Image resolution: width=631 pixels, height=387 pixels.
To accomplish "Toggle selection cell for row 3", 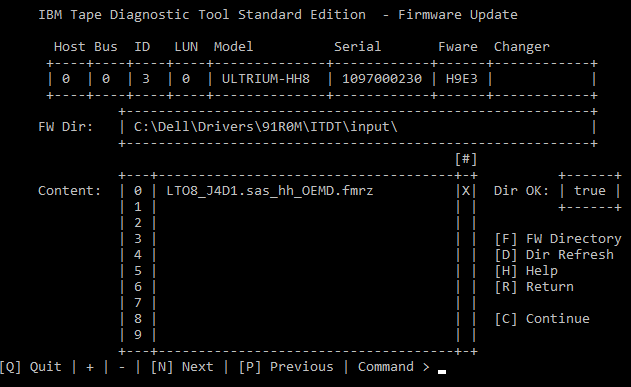I will (466, 239).
